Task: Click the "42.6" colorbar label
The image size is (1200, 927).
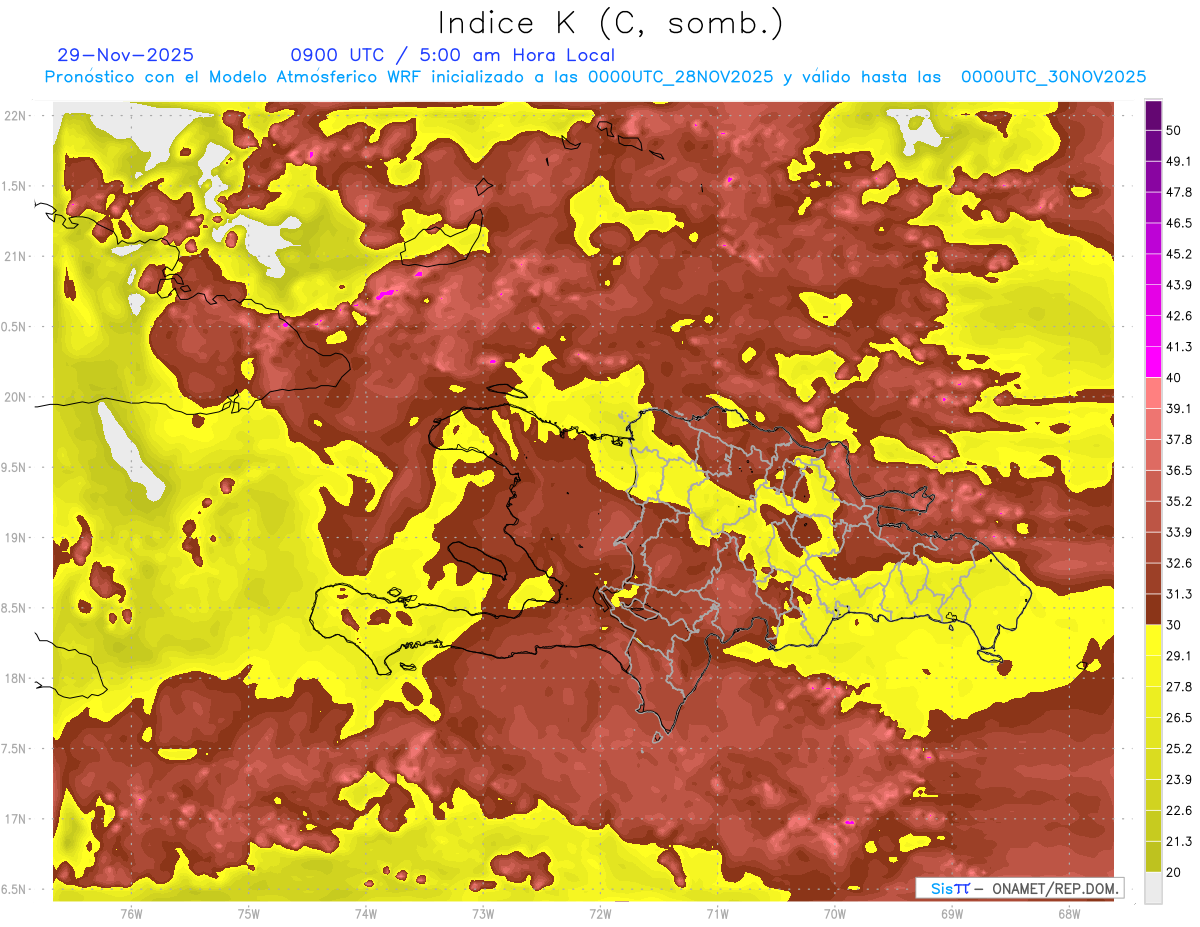Action: point(1179,316)
